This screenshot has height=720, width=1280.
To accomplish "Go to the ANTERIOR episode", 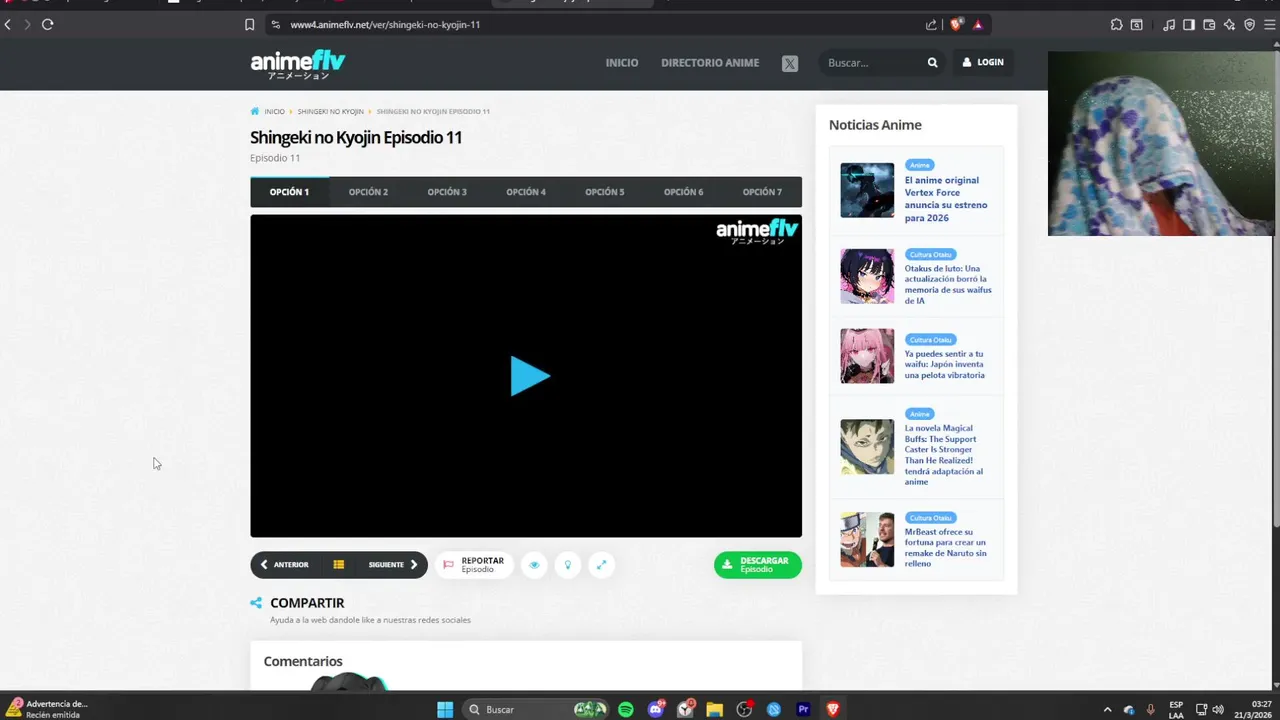I will coord(285,565).
